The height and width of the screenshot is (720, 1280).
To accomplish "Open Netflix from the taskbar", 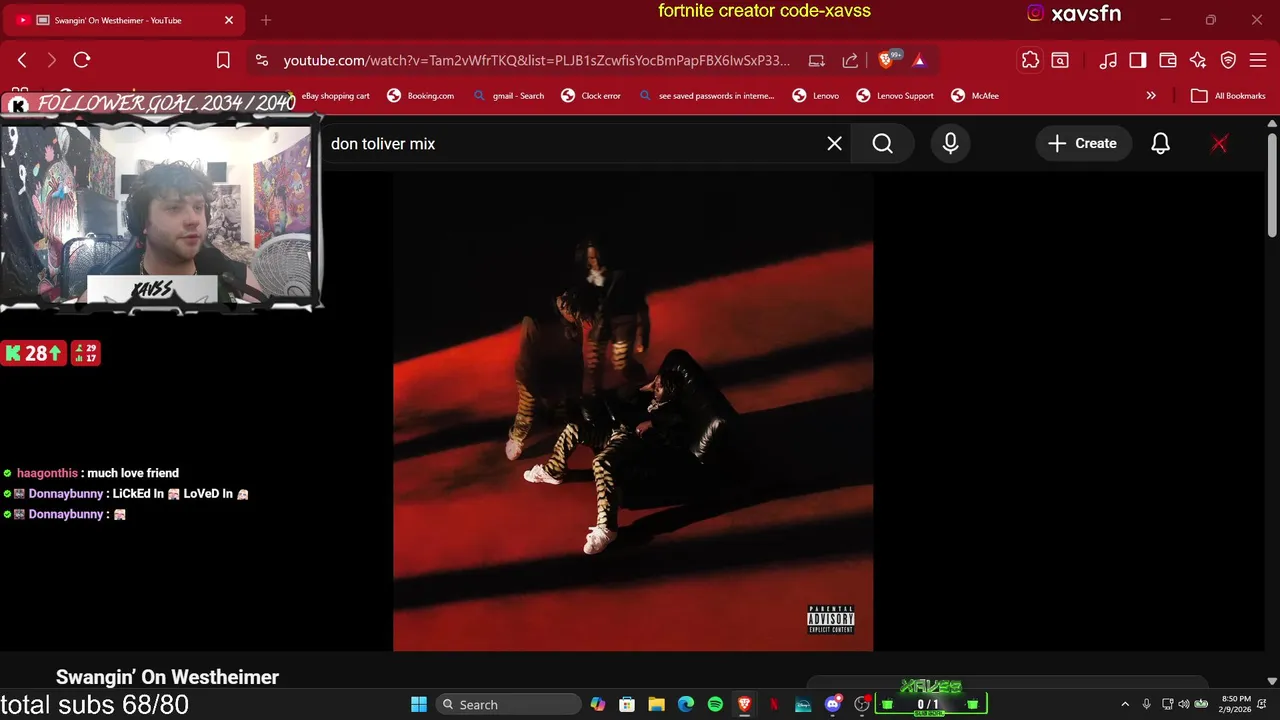I will (x=773, y=705).
